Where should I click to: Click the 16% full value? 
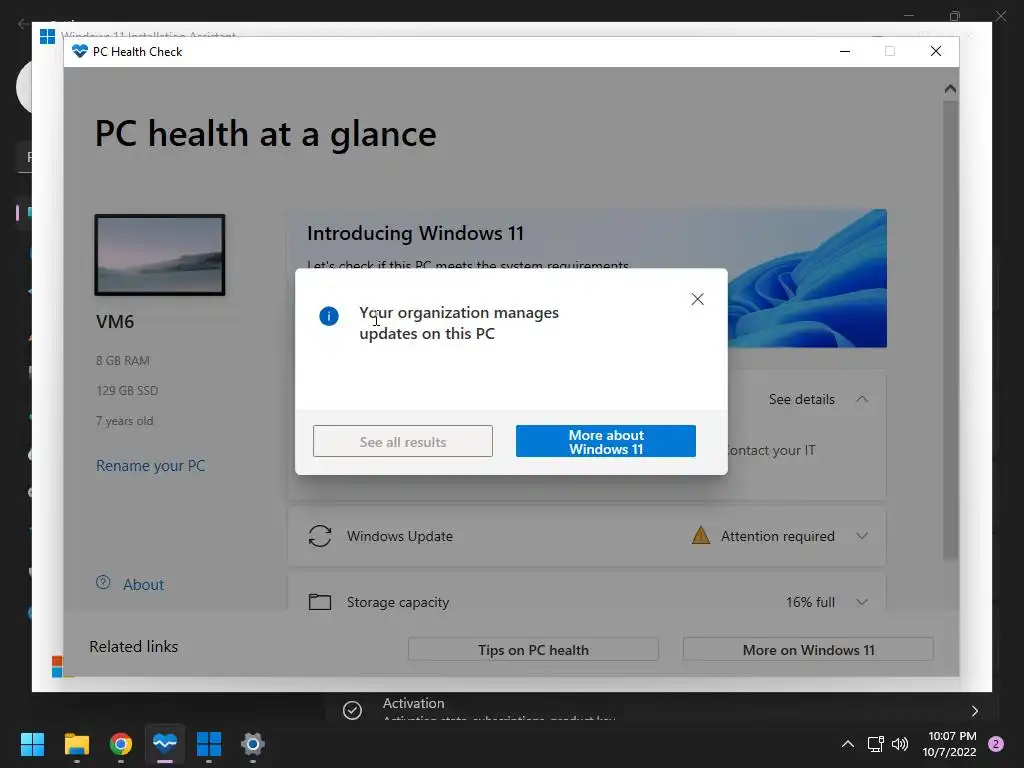[x=810, y=602]
